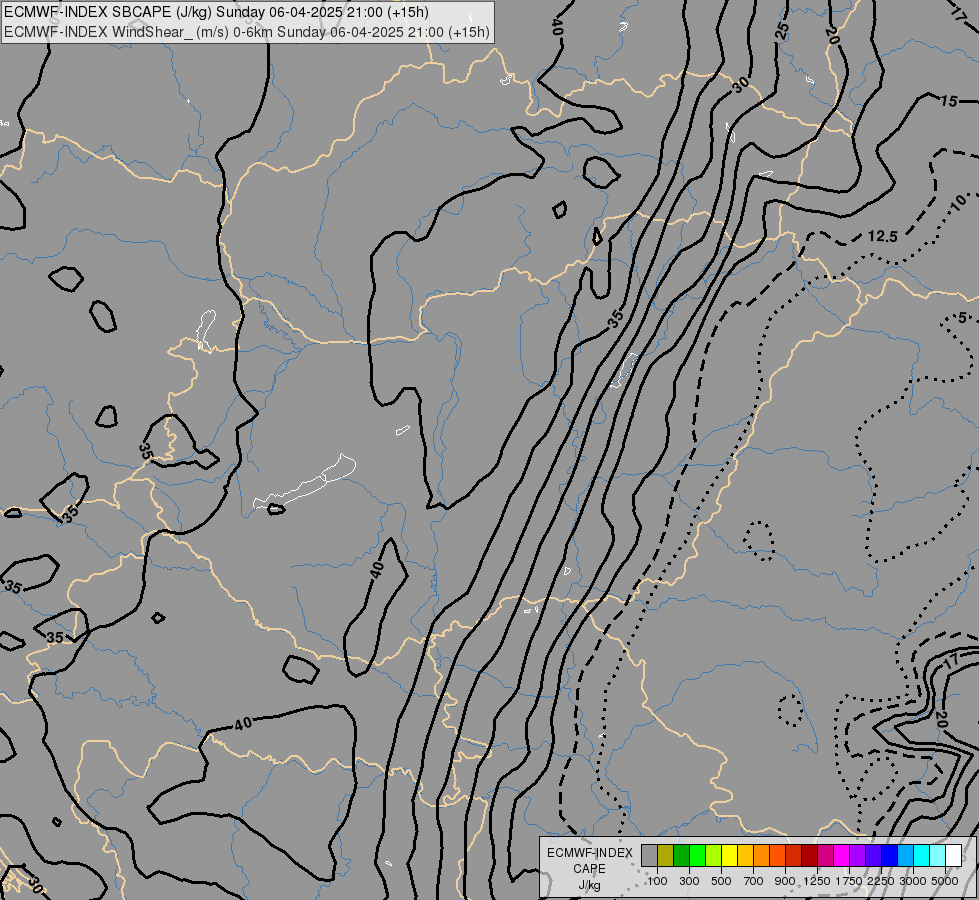
Task: Click the gray swatch in the CAPE legend
Action: (649, 855)
